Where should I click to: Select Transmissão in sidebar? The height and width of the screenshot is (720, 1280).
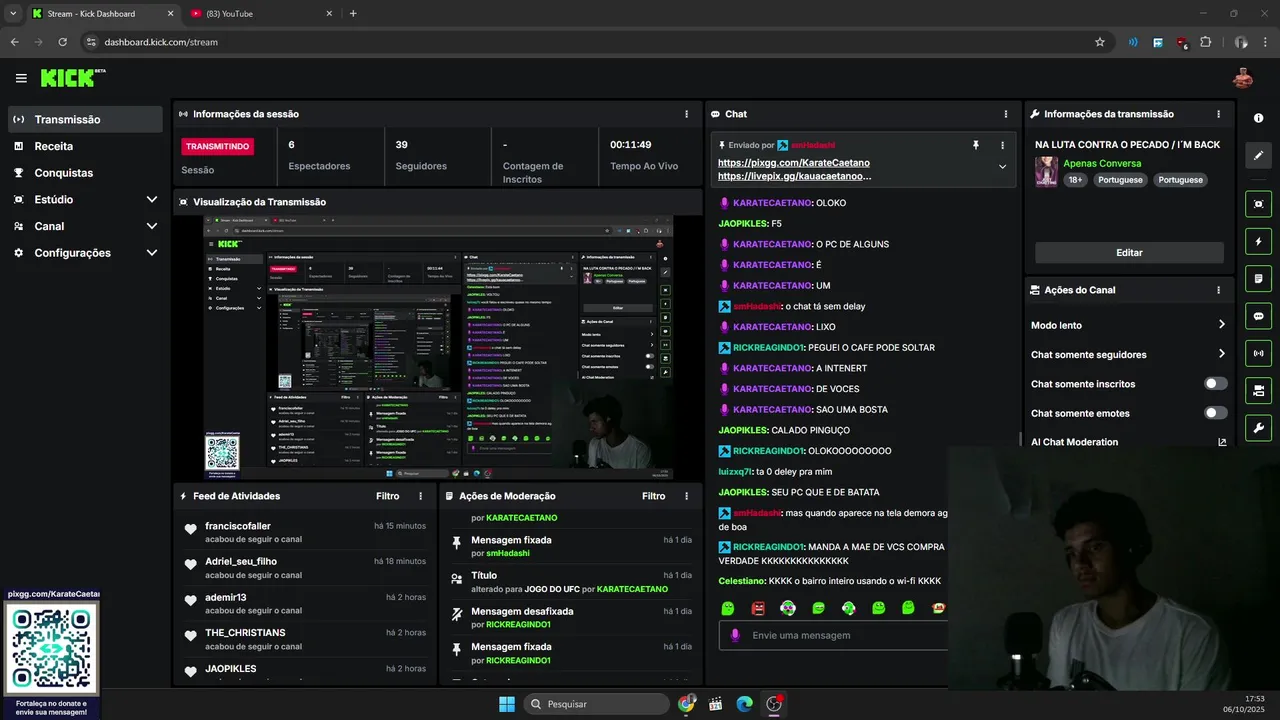click(85, 119)
